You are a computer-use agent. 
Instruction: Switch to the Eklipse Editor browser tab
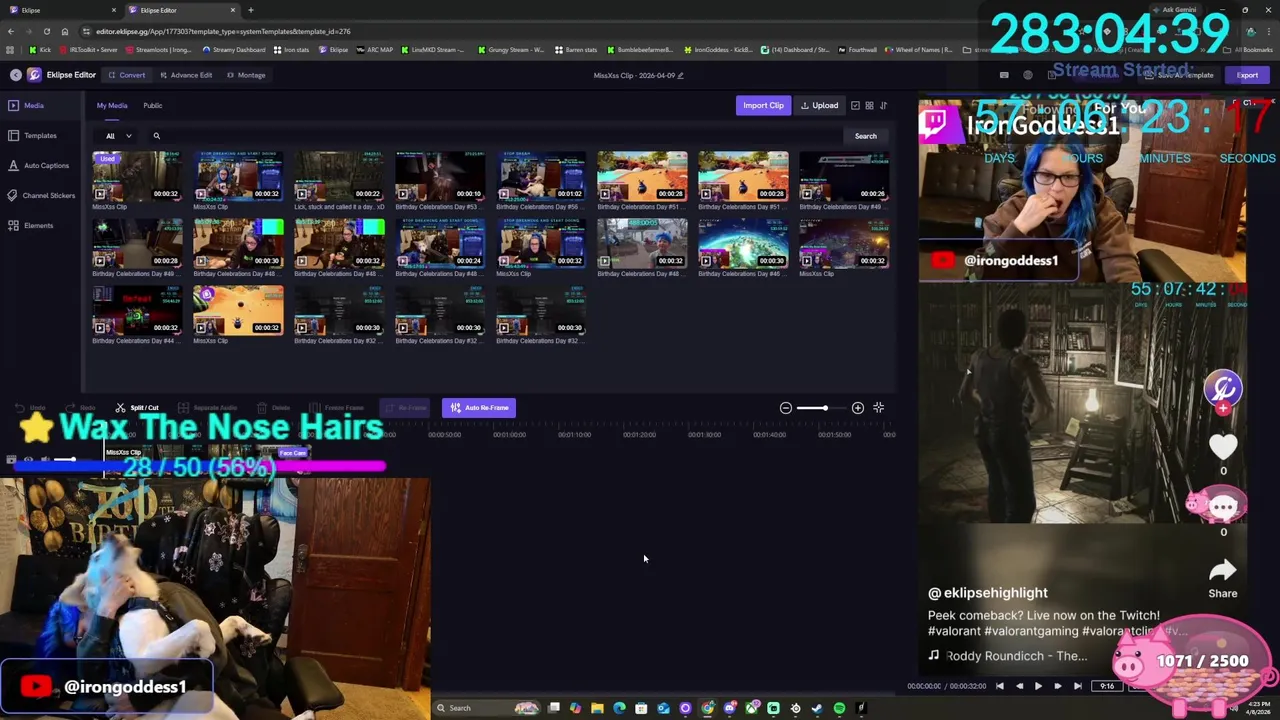coord(180,10)
